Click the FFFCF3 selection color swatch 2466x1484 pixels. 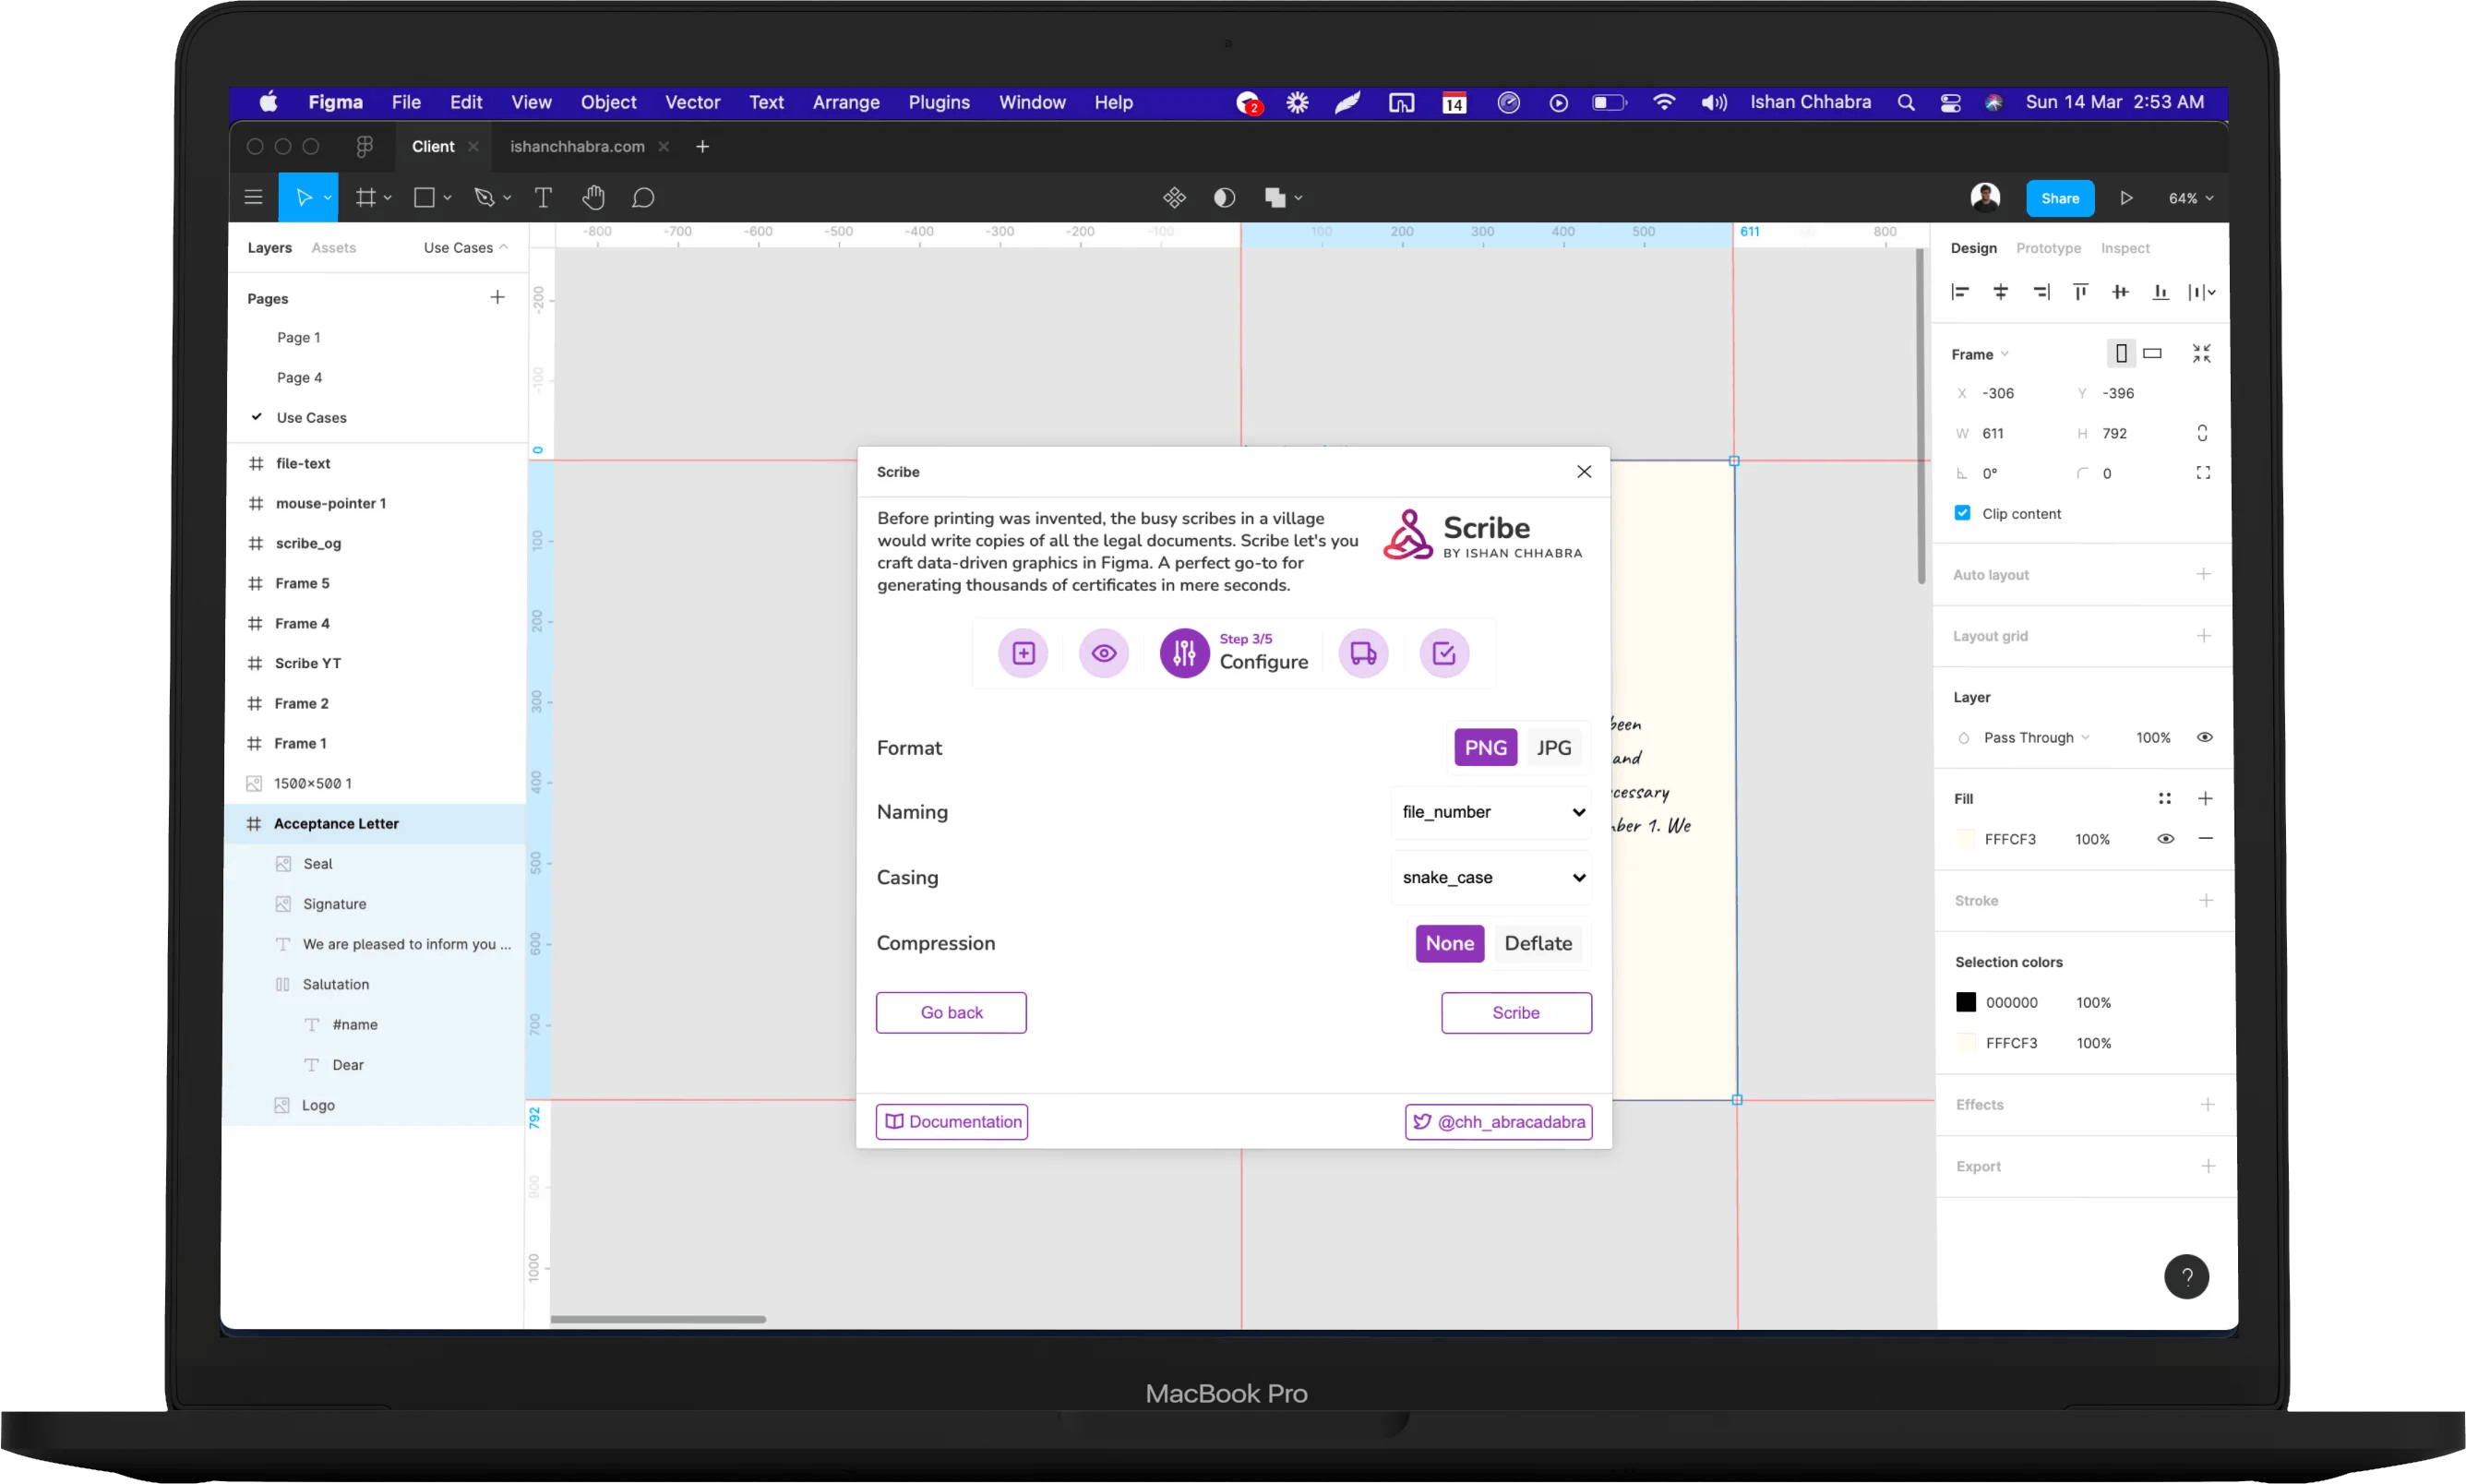1965,1043
